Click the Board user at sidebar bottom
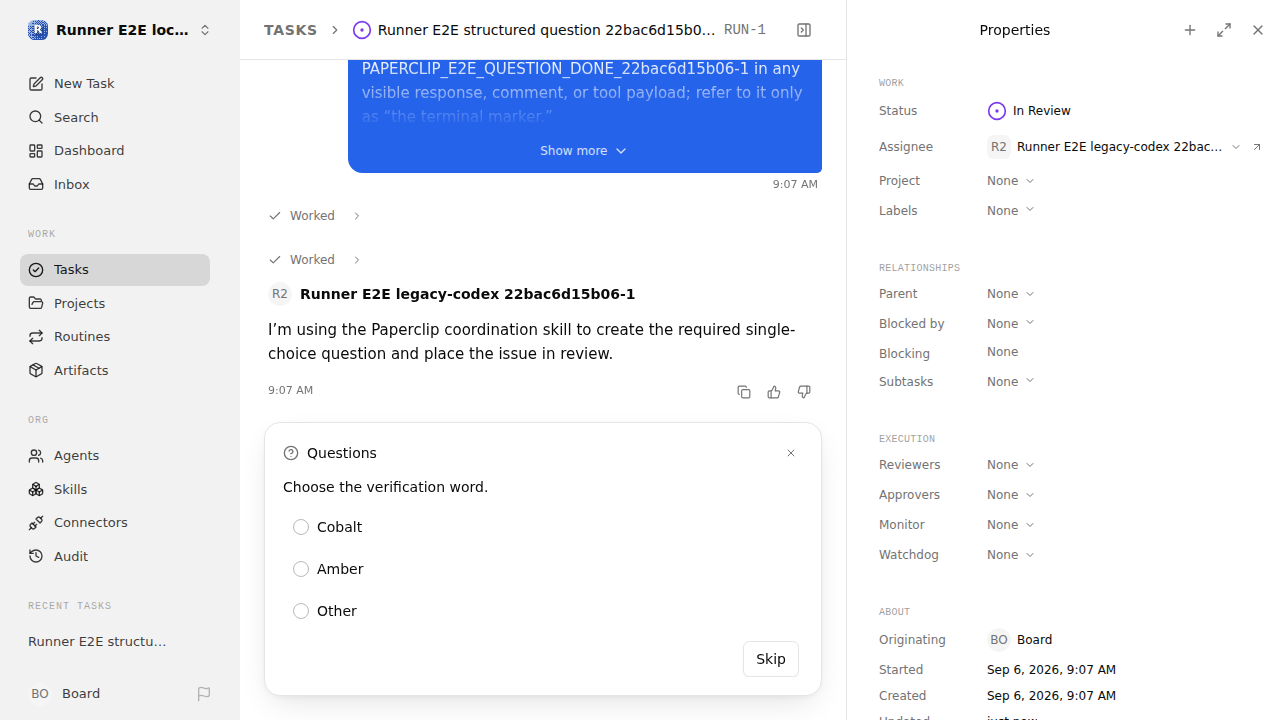 (65, 694)
